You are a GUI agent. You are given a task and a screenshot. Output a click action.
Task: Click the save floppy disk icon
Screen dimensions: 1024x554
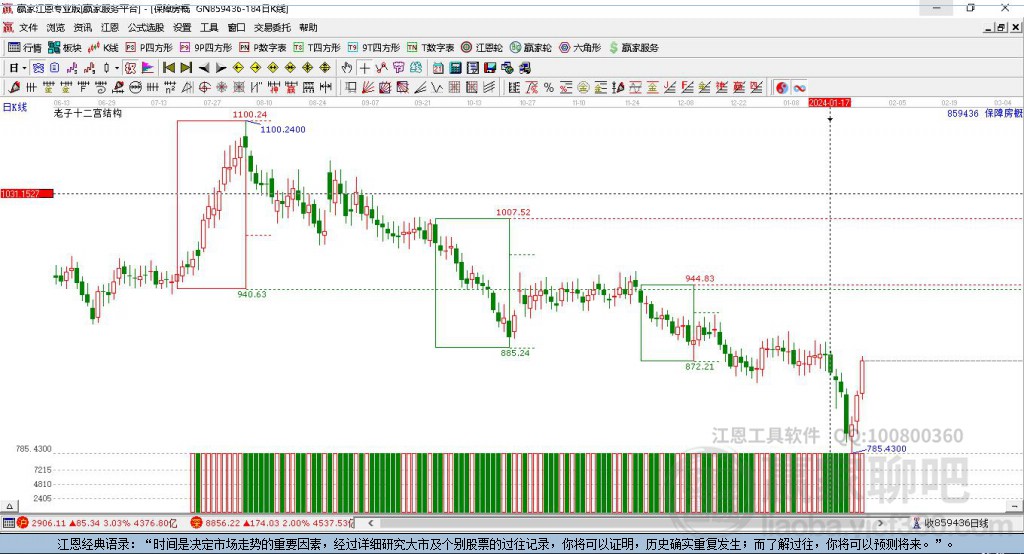(490, 68)
